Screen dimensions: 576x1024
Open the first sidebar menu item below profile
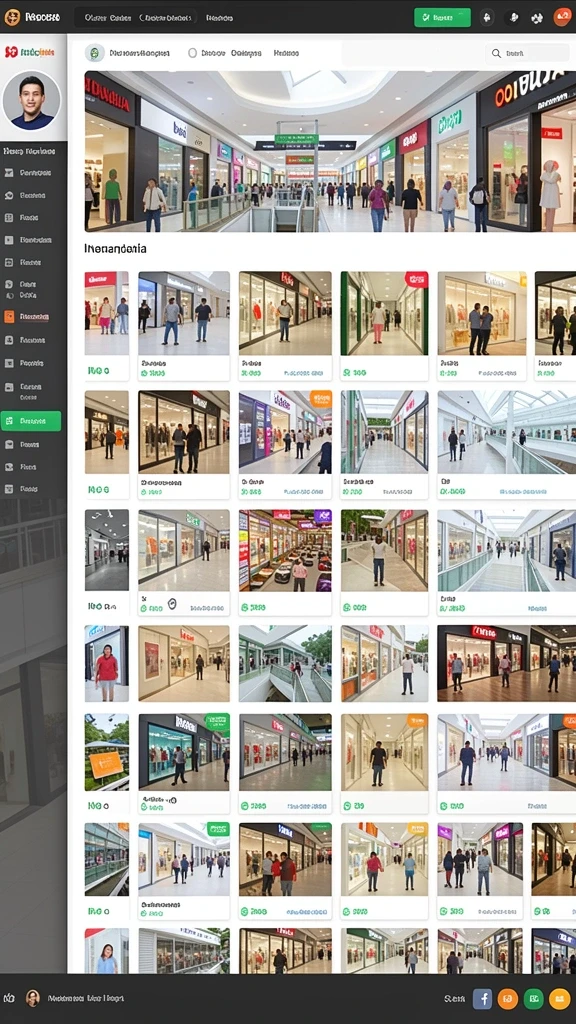tap(33, 173)
